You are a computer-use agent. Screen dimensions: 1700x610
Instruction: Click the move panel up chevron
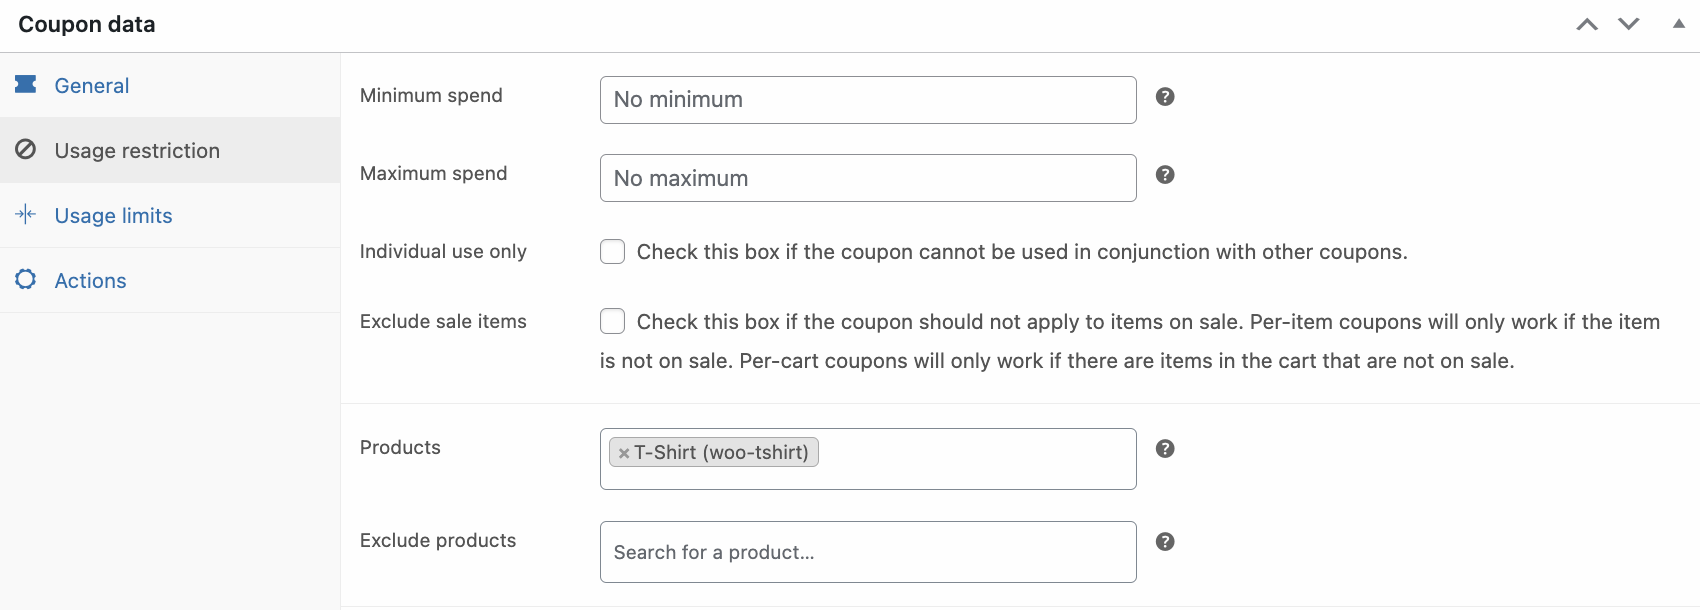tap(1586, 22)
